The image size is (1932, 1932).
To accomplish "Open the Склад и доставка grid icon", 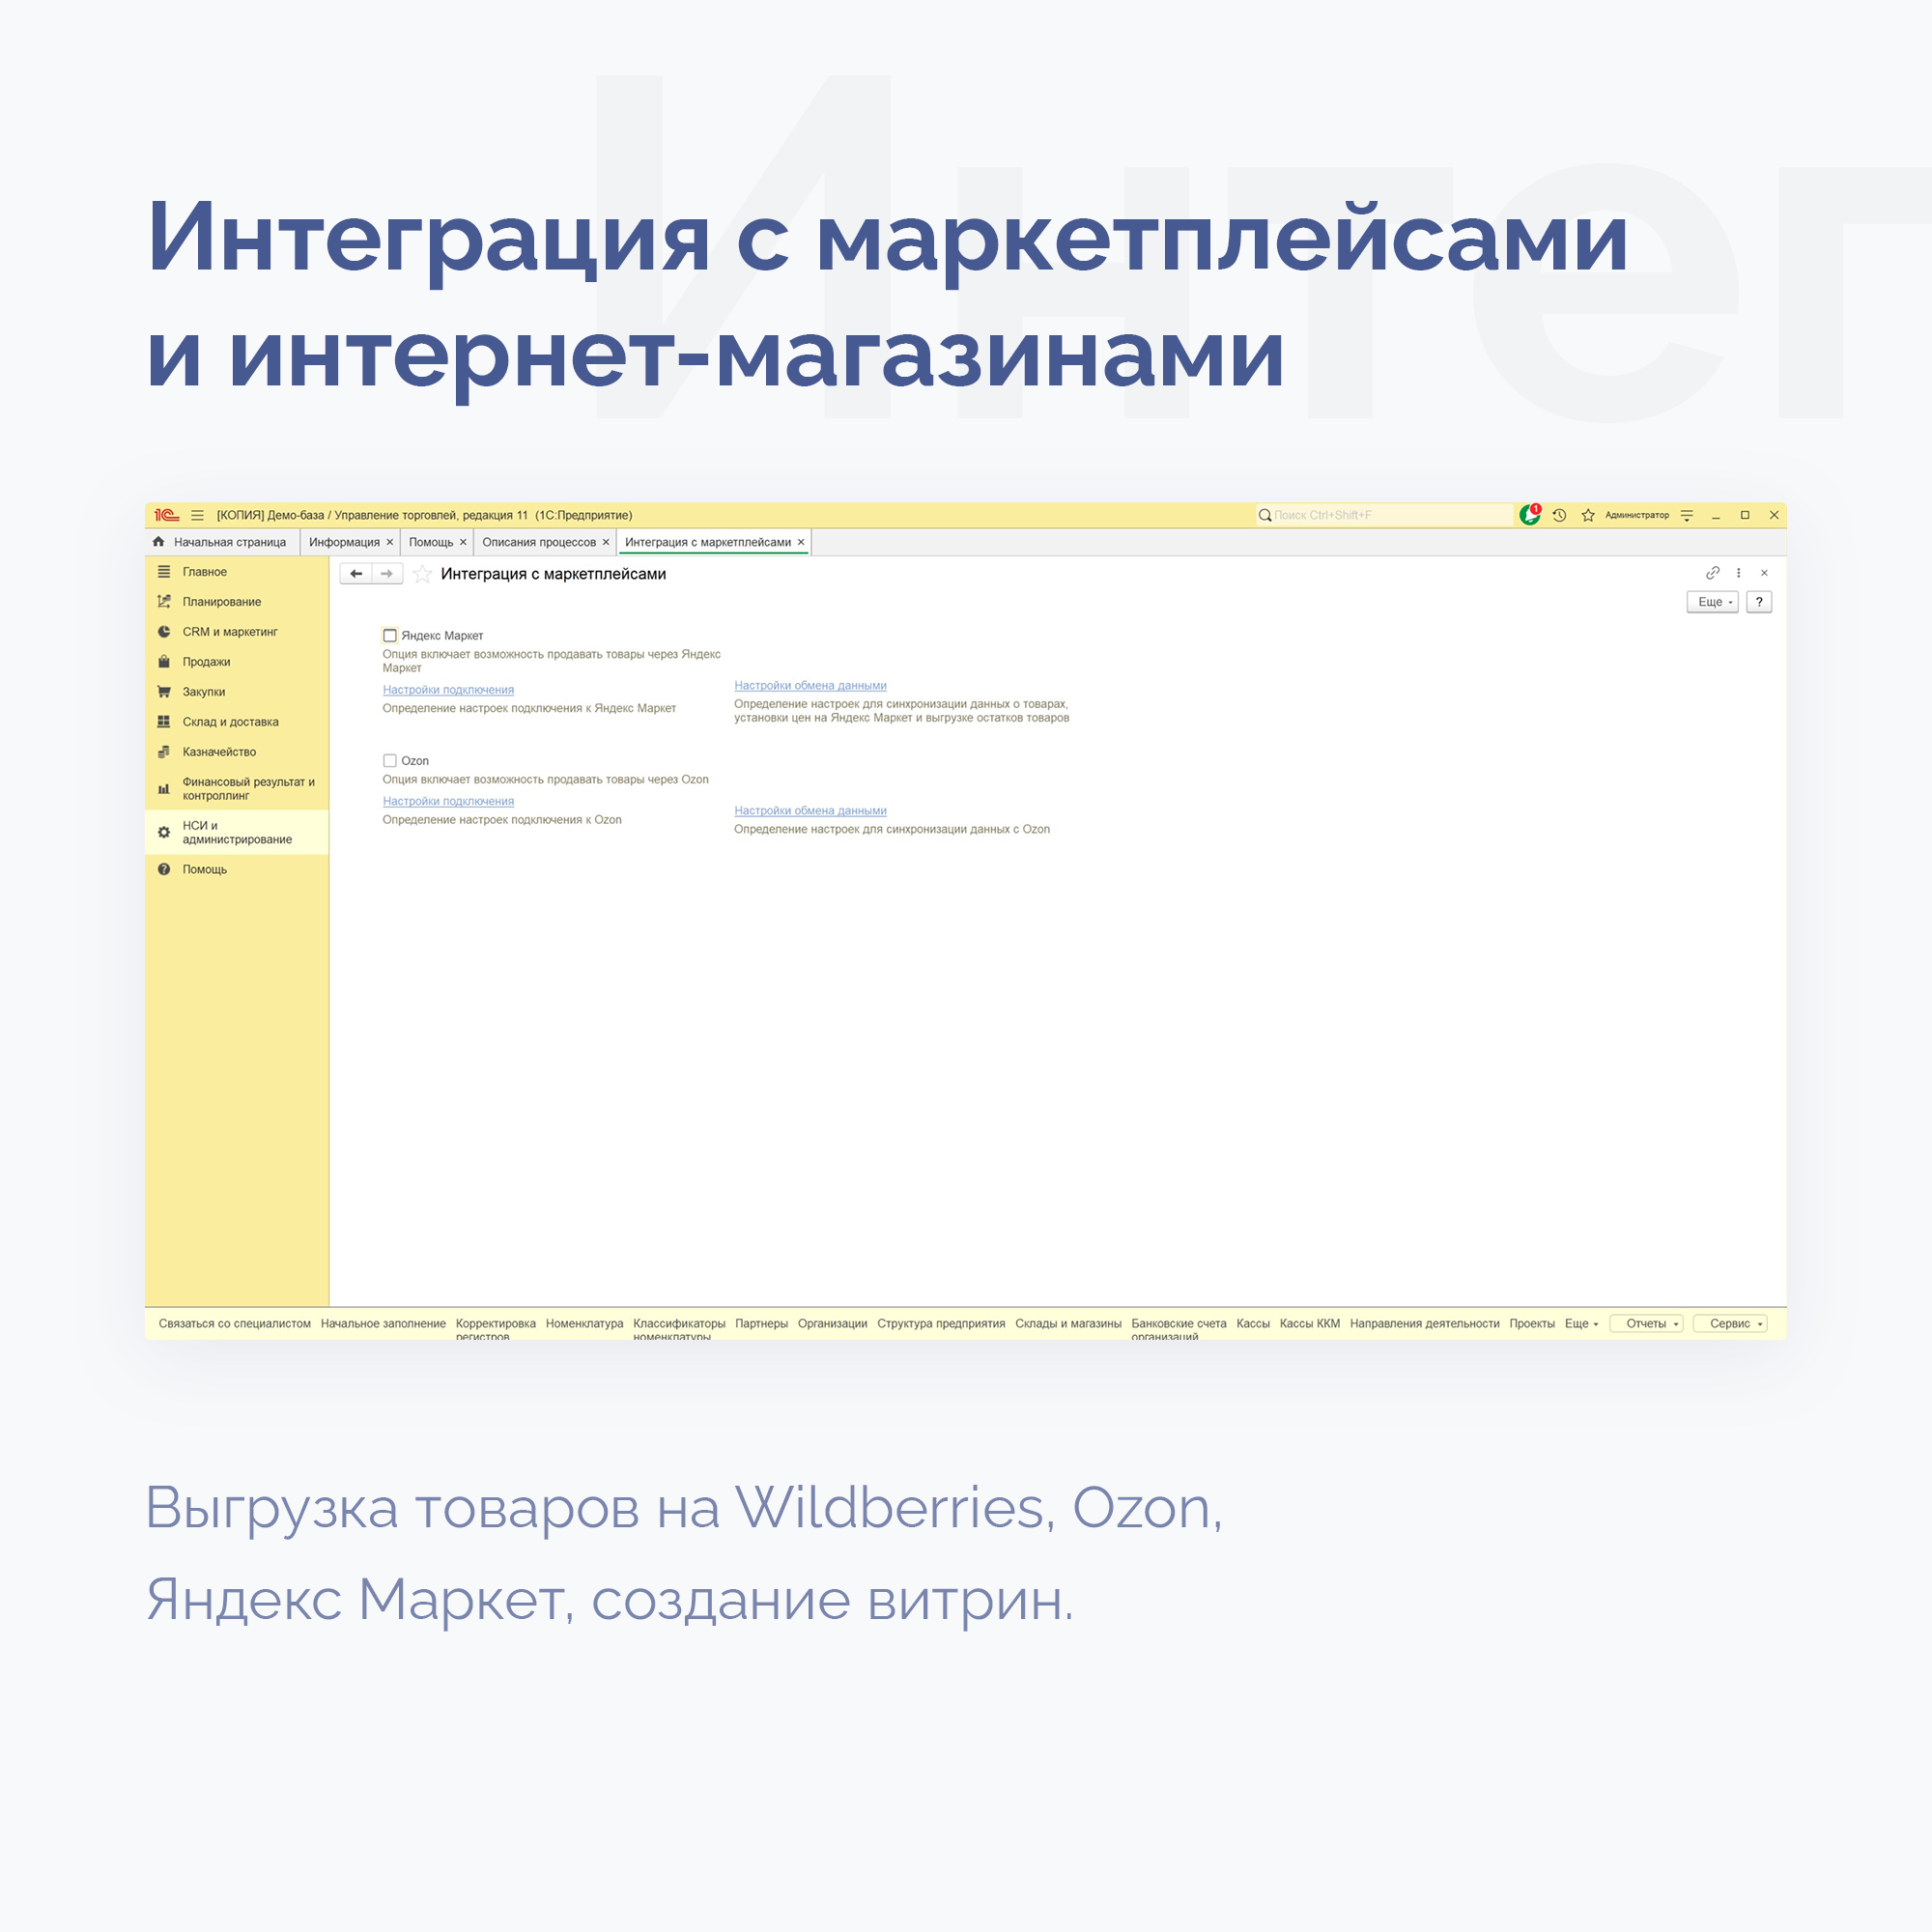I will (x=164, y=721).
